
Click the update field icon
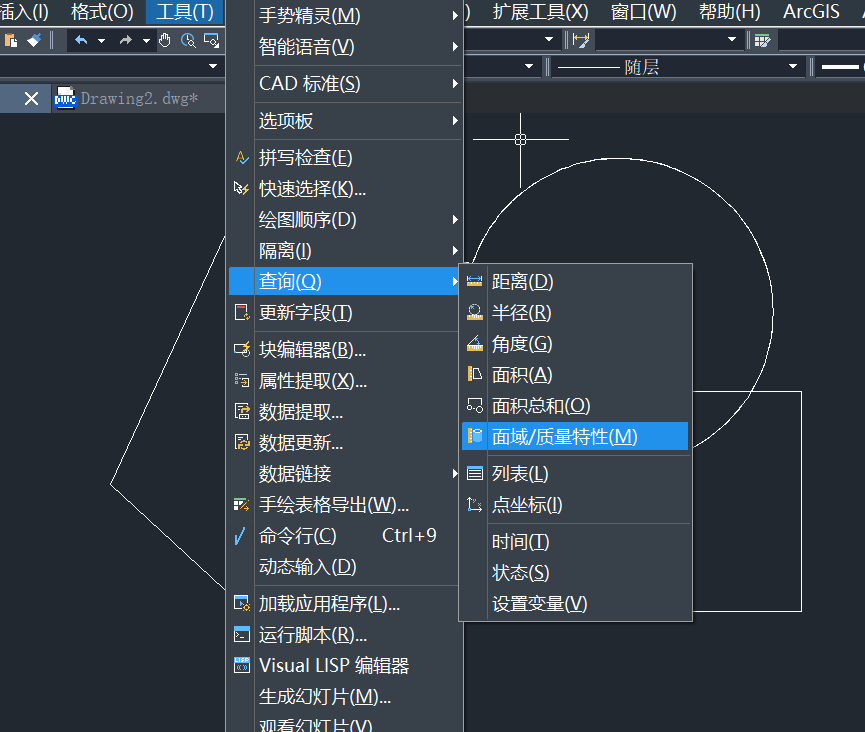point(242,312)
